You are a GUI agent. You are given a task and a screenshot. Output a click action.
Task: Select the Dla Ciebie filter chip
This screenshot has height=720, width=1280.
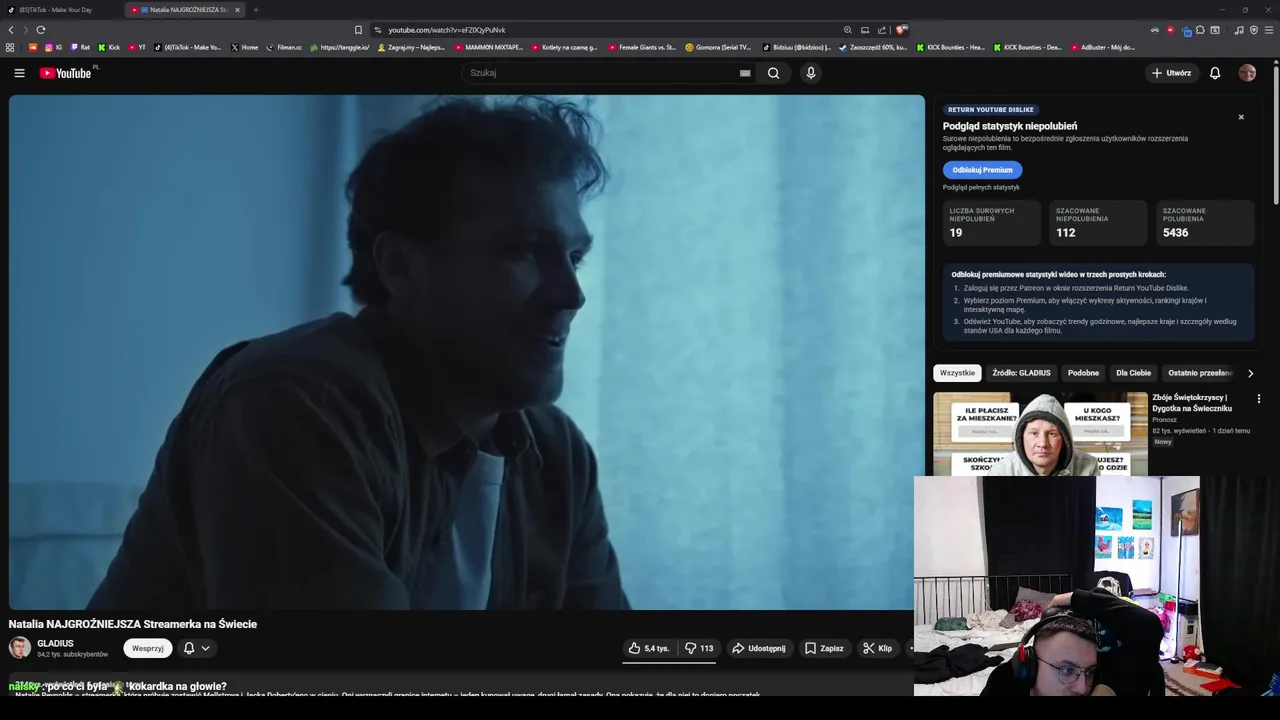pyautogui.click(x=1133, y=373)
